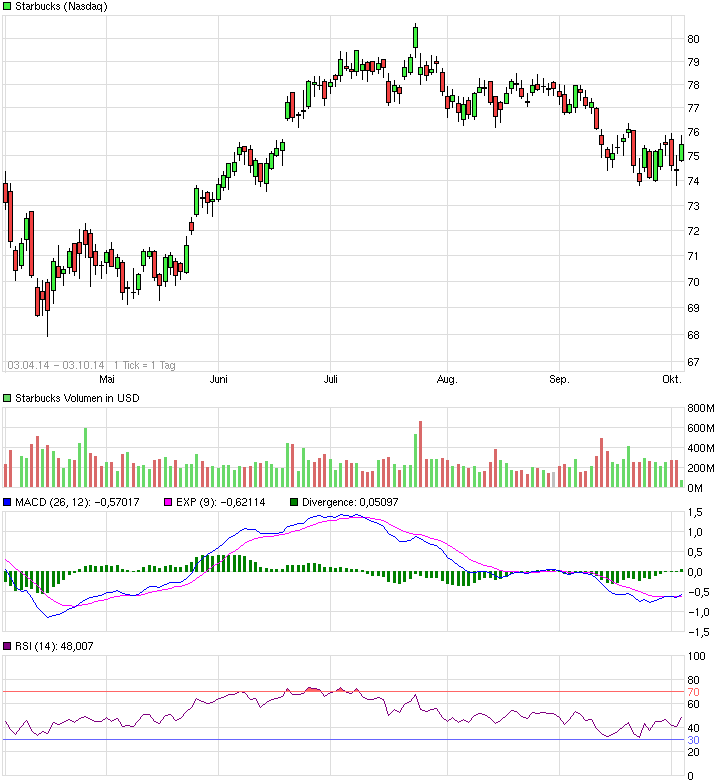Click the highest candlestick in late July
The image size is (726, 784).
click(x=416, y=38)
